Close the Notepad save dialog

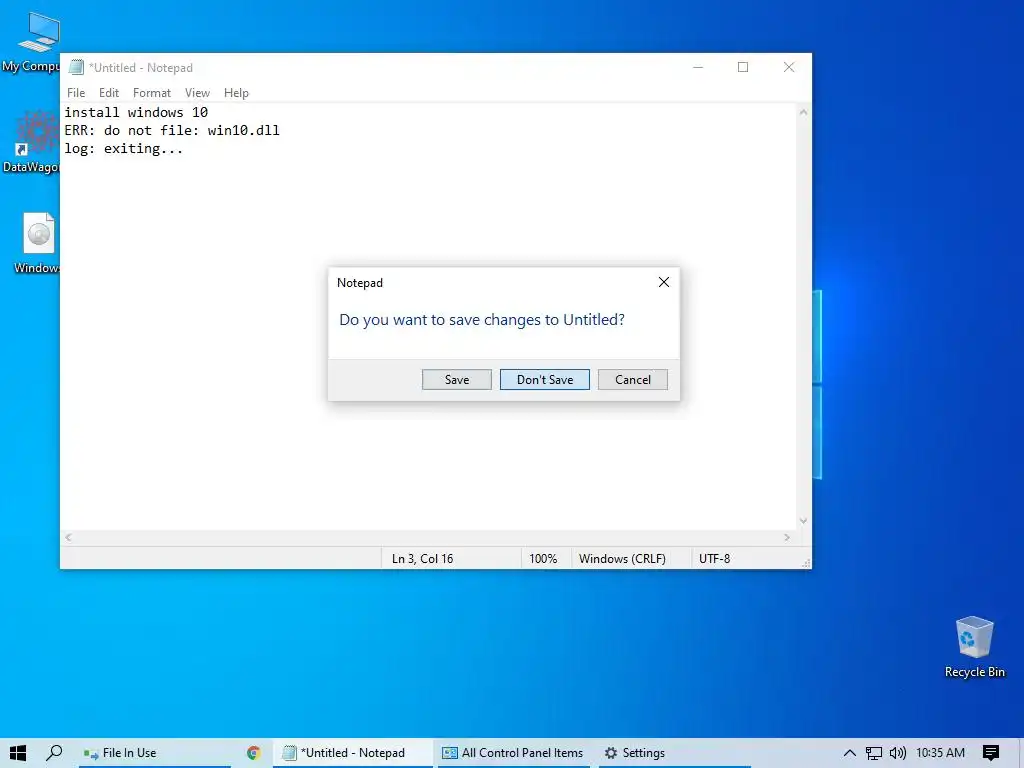664,282
